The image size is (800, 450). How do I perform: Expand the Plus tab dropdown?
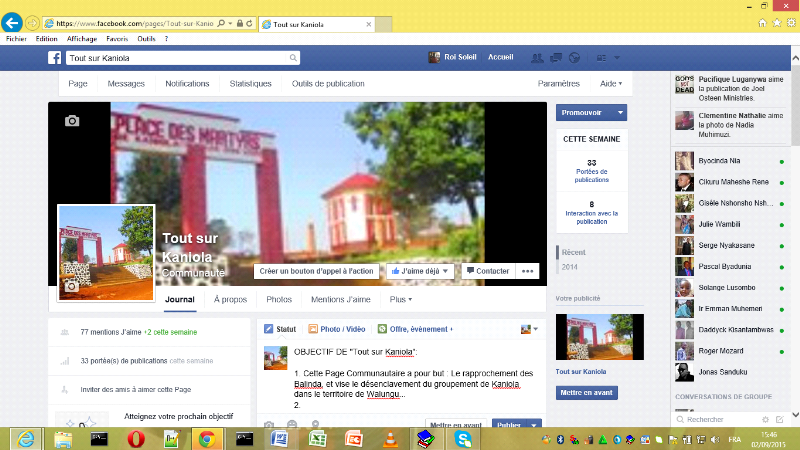401,299
